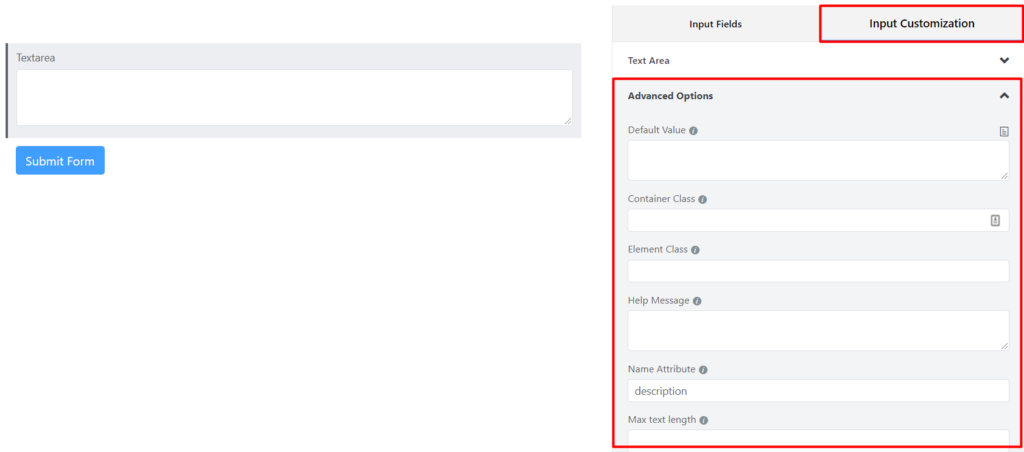
Task: Click the Text Area section title
Action: click(648, 61)
